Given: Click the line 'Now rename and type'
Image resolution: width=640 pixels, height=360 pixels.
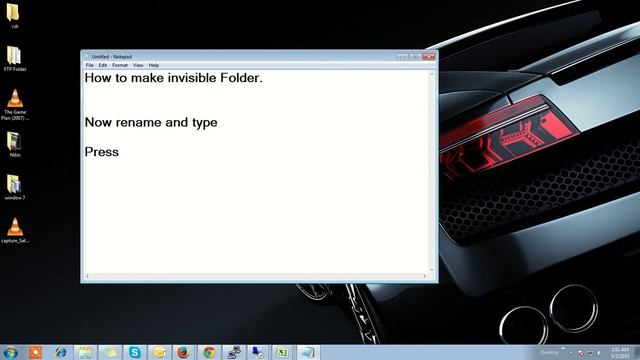Looking at the screenshot, I should point(151,122).
